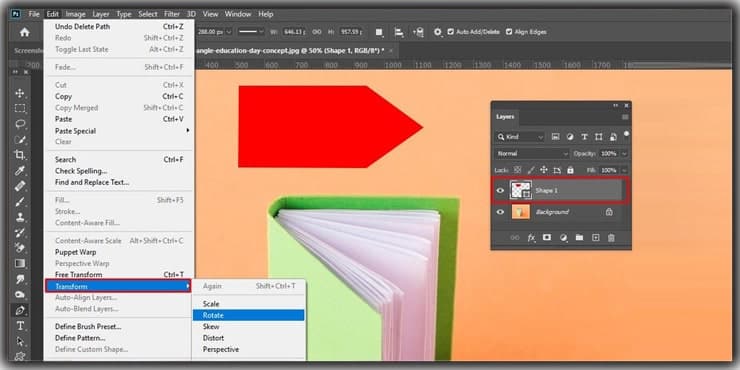Screen dimensions: 740x370
Task: Toggle layer filtering on/off switch
Action: point(626,135)
